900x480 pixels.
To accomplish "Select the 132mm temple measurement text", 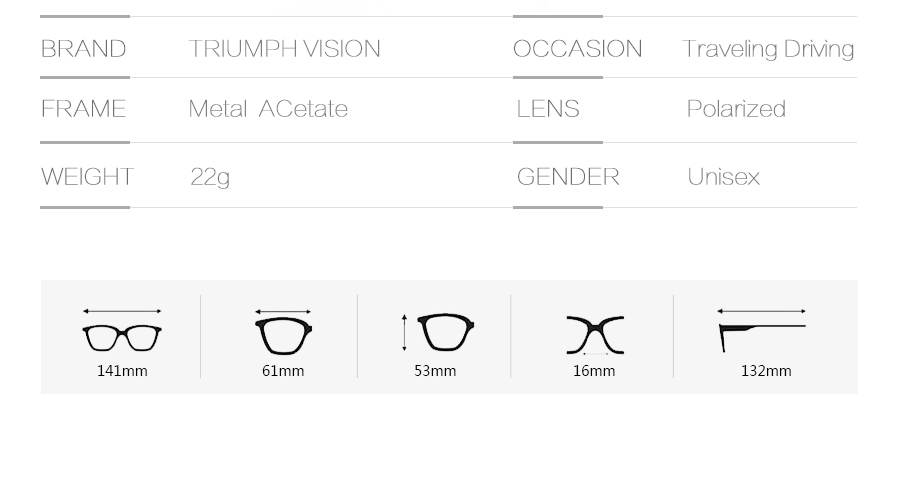I will click(x=766, y=371).
